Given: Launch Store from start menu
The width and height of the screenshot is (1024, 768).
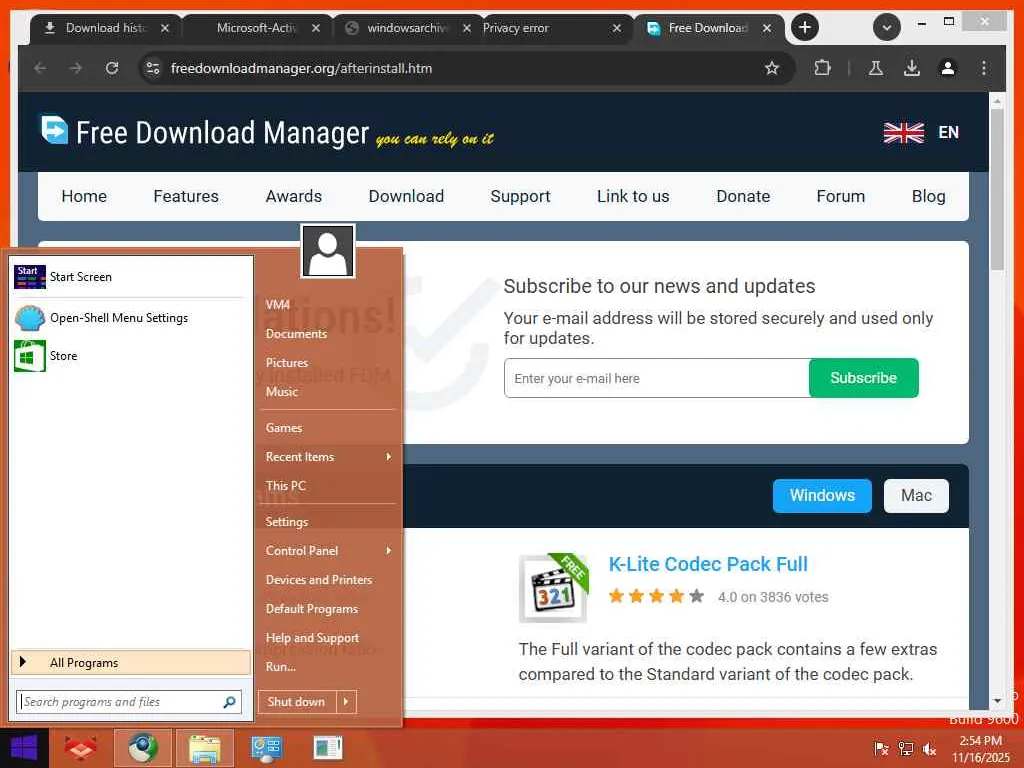Looking at the screenshot, I should coord(130,356).
